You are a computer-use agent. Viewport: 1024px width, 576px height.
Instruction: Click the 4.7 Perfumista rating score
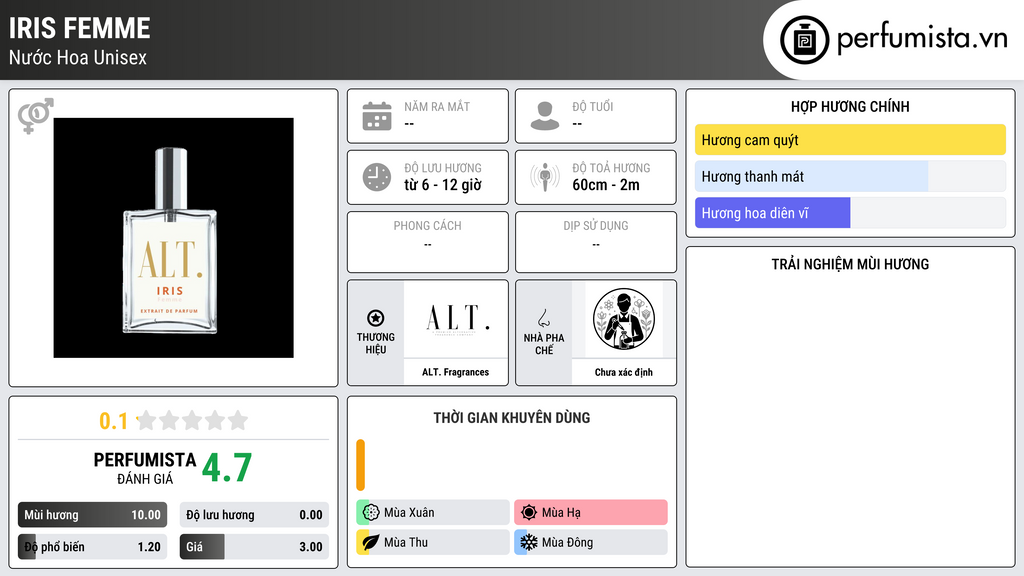(x=227, y=468)
